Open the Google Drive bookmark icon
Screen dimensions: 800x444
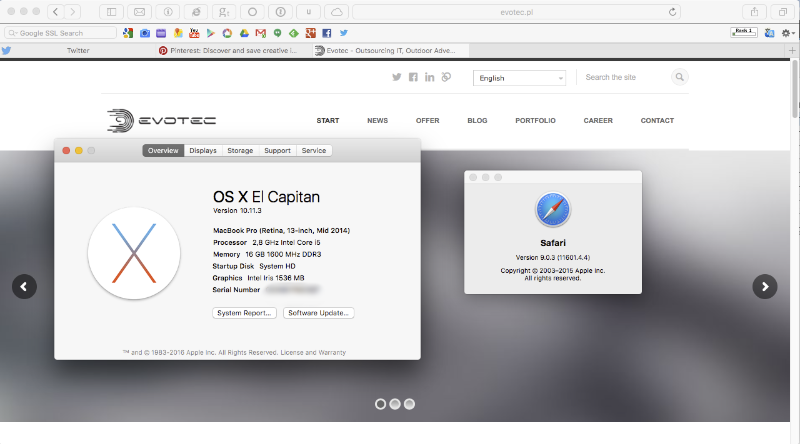(x=244, y=33)
